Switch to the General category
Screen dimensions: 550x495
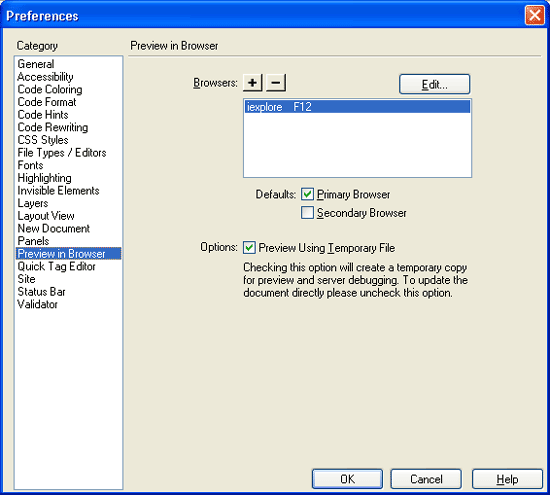(x=36, y=64)
